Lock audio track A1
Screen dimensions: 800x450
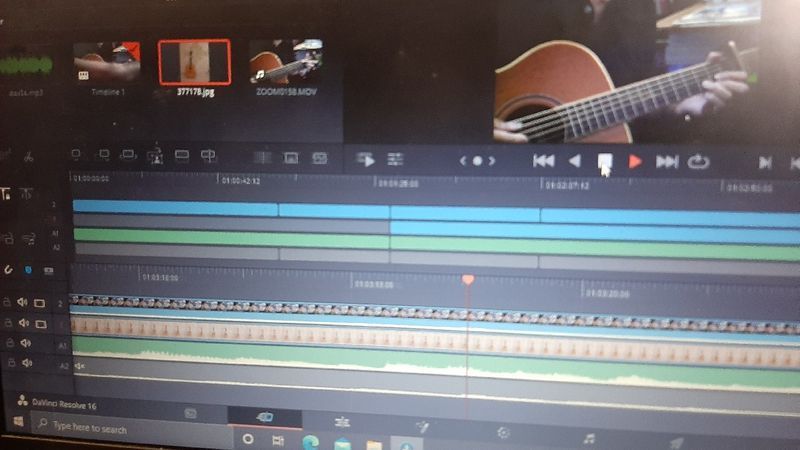[9, 343]
